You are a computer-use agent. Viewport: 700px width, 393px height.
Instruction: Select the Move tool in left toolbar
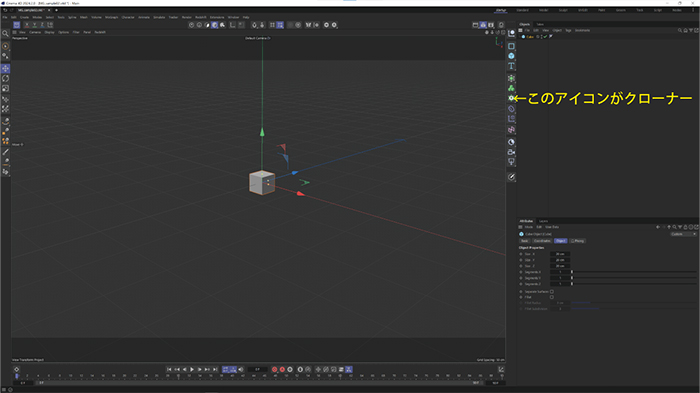[x=5, y=68]
